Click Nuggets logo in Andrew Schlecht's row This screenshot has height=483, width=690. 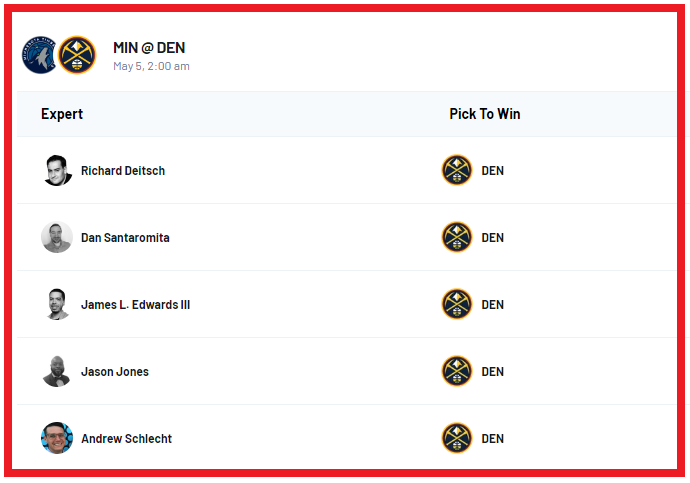coord(457,438)
